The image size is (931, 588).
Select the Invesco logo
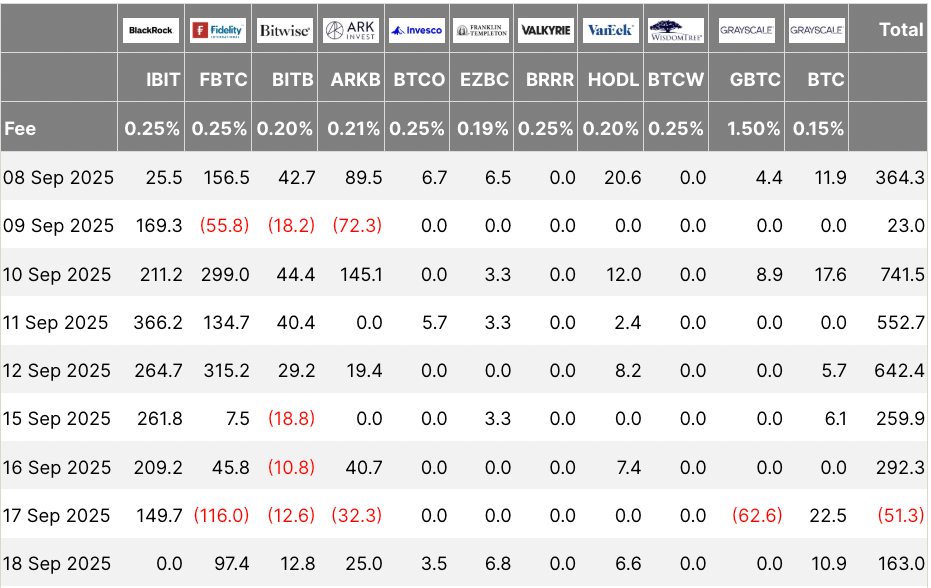(x=417, y=30)
